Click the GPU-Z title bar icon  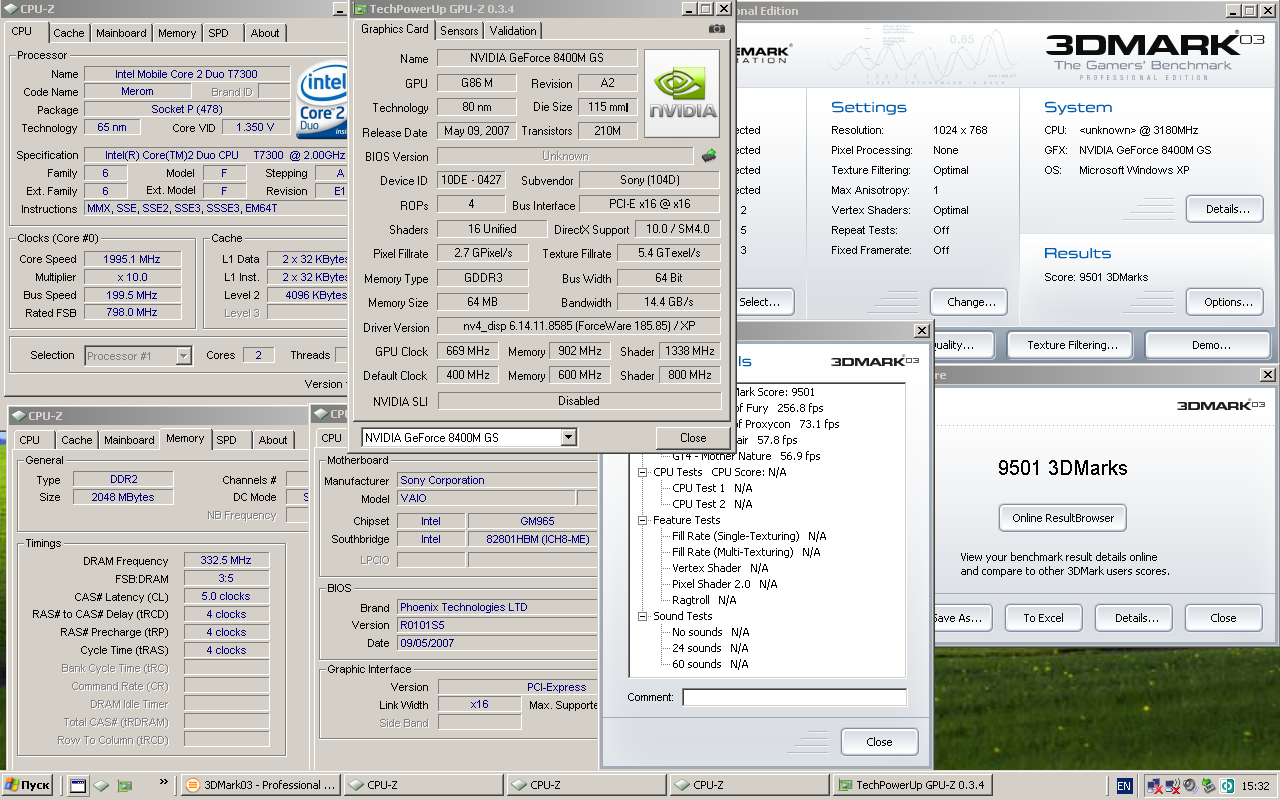coord(360,9)
